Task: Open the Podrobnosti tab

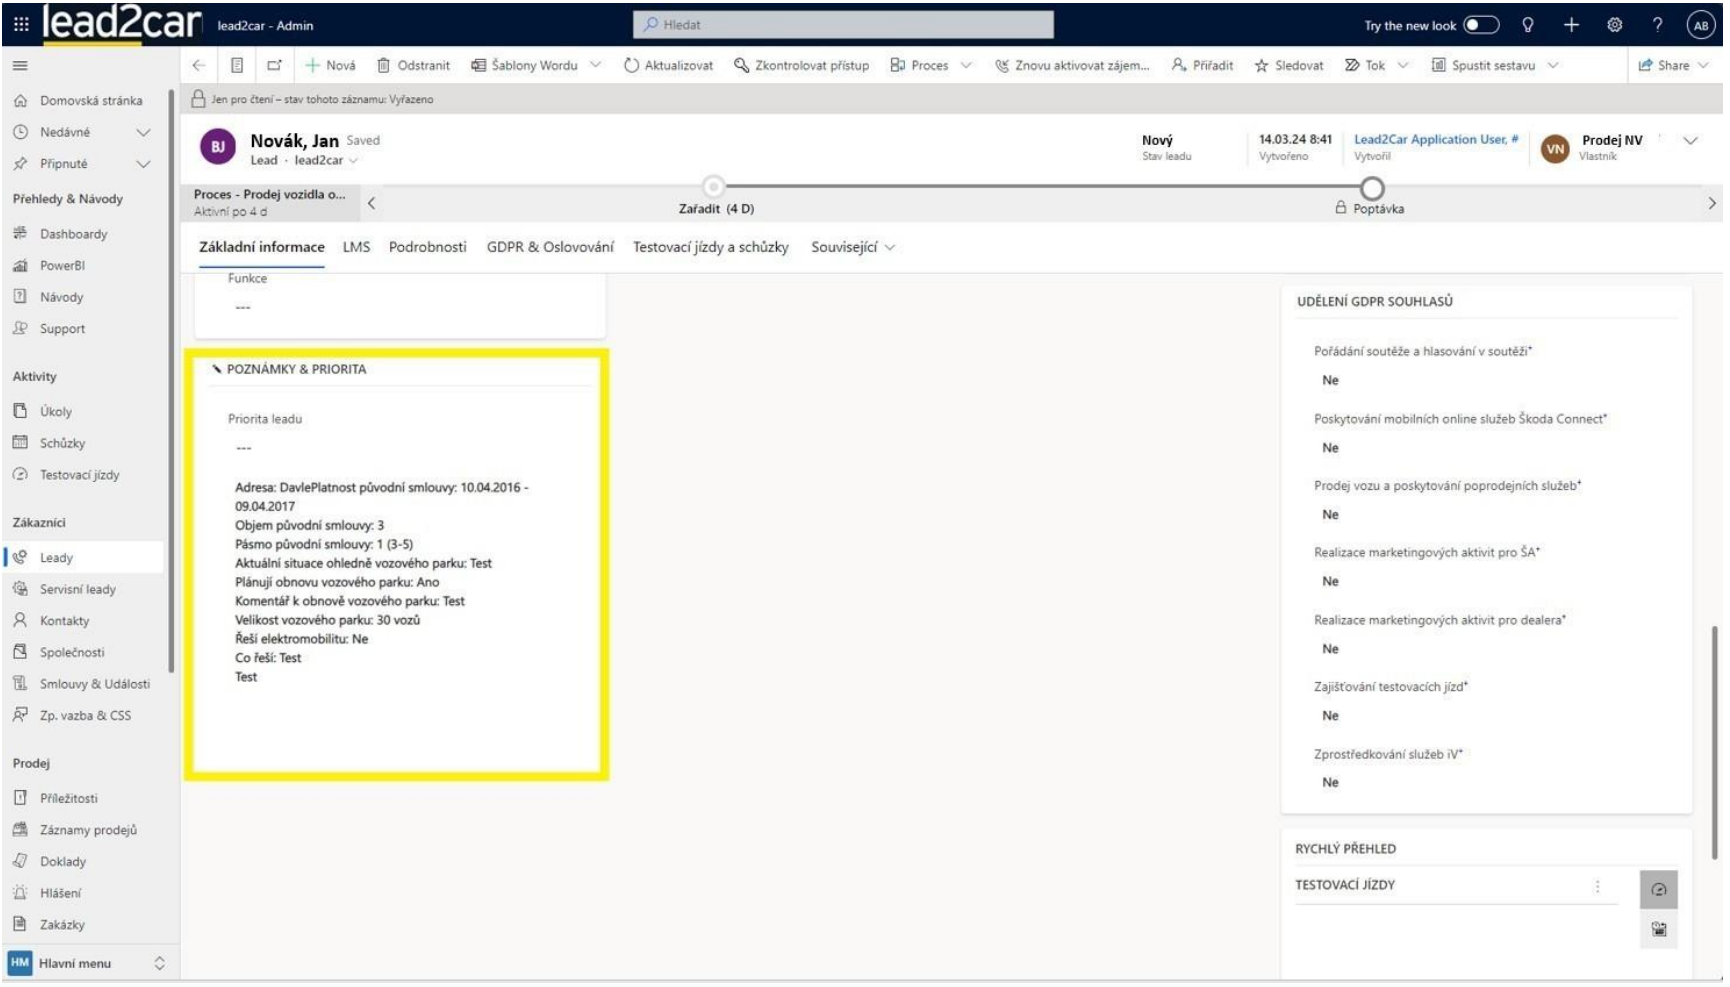Action: pos(427,247)
